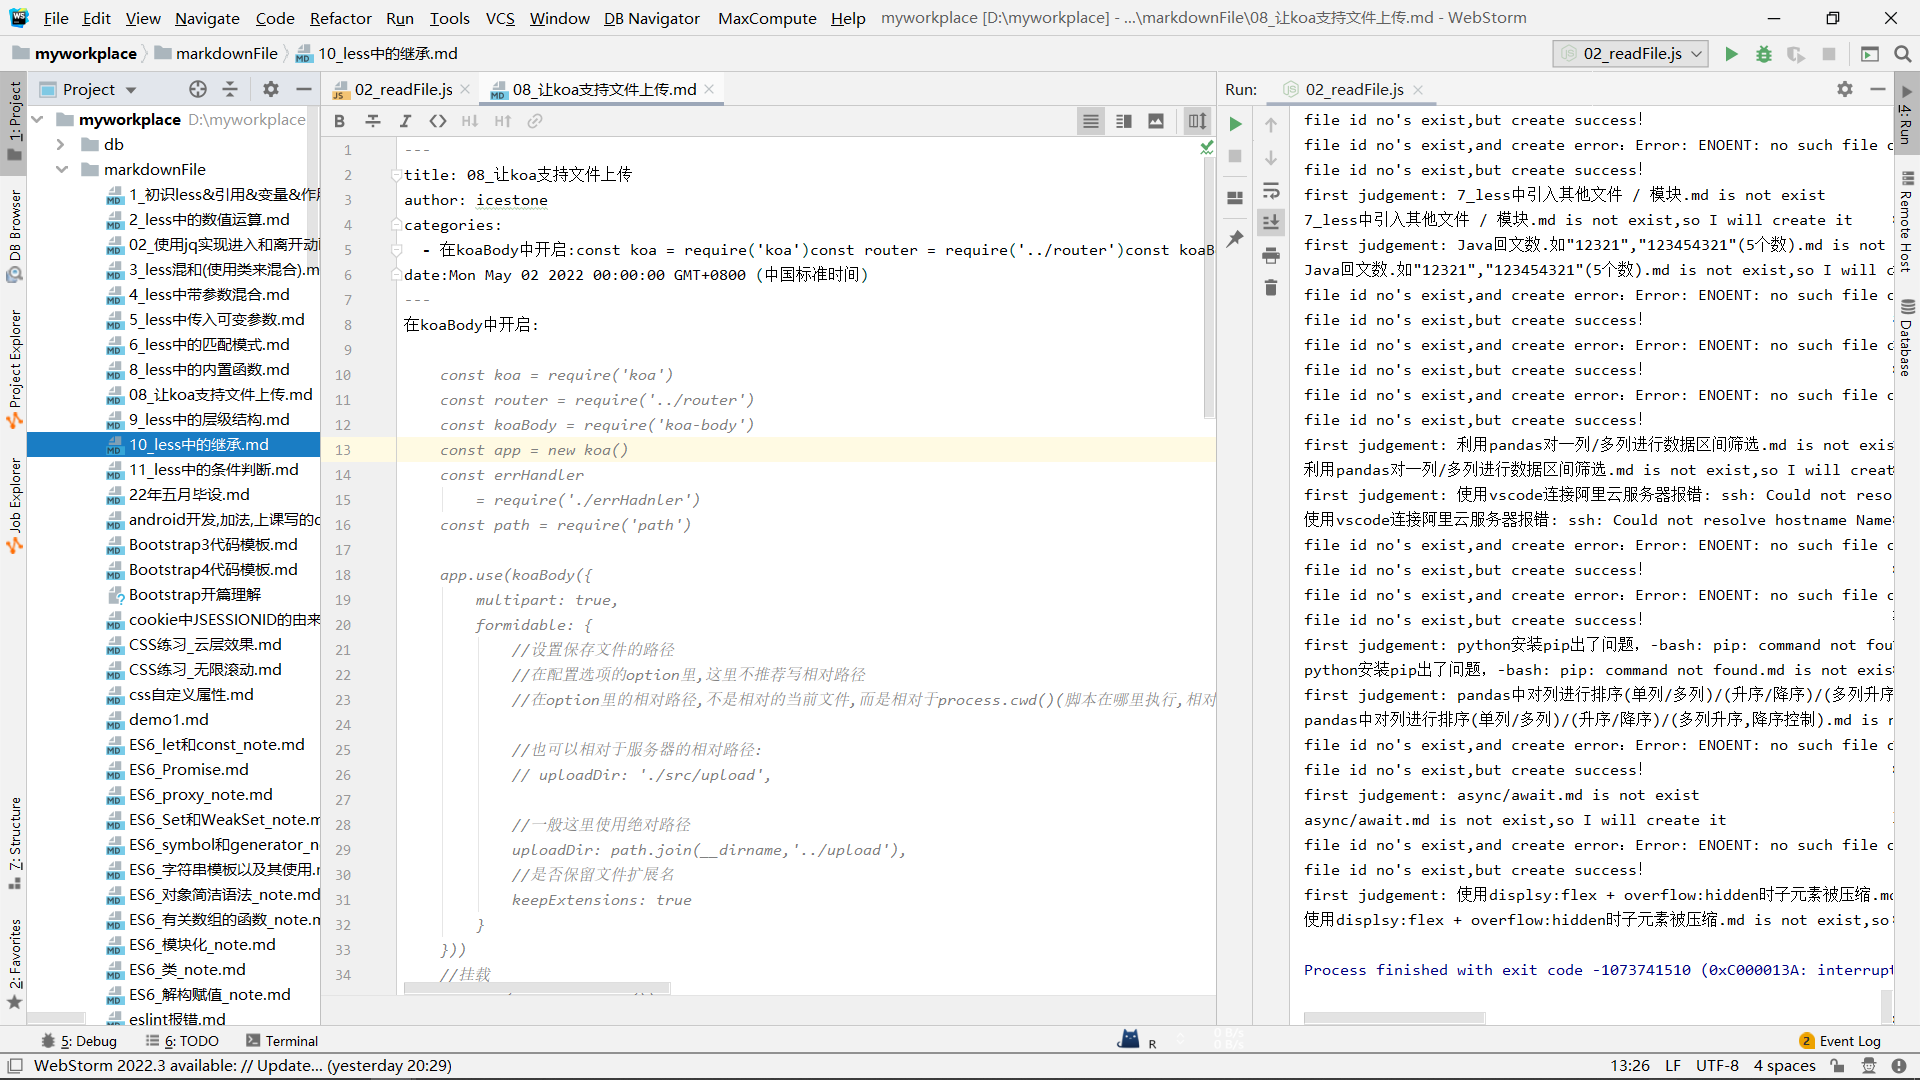Open DB Browser side tool window
This screenshot has width=1920, height=1080.
click(x=14, y=234)
